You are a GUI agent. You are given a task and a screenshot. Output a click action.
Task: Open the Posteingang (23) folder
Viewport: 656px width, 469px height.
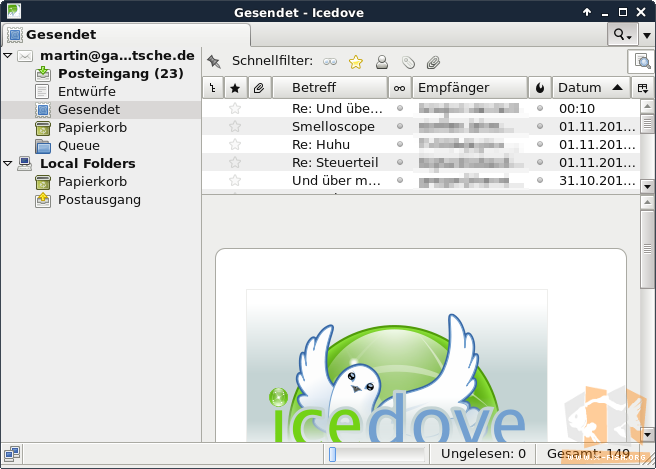(120, 74)
